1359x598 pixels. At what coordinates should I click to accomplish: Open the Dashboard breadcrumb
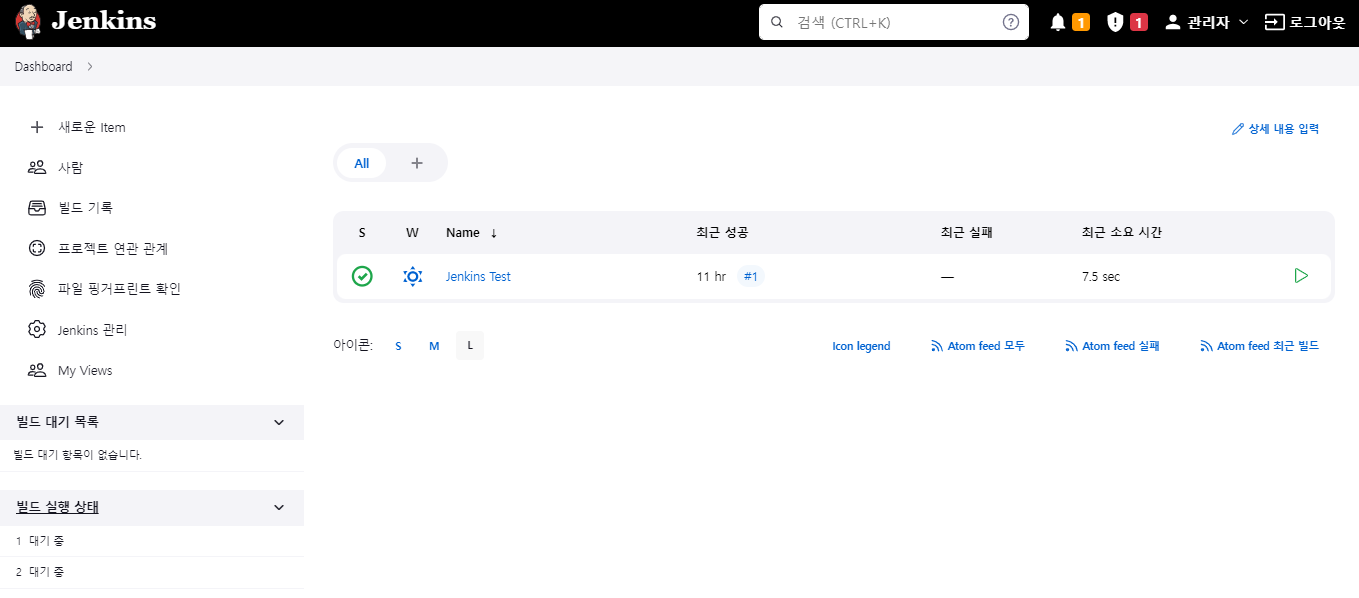click(43, 66)
